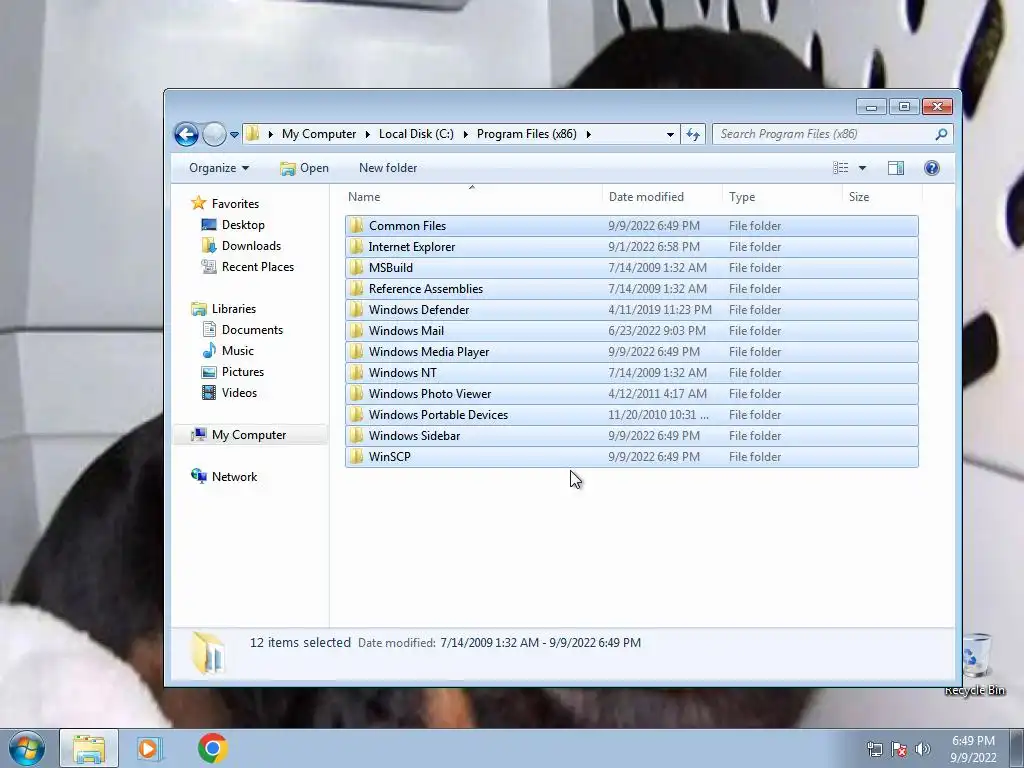Image resolution: width=1024 pixels, height=768 pixels.
Task: Click date 6/23/2022 9:03 PM cell
Action: click(656, 330)
